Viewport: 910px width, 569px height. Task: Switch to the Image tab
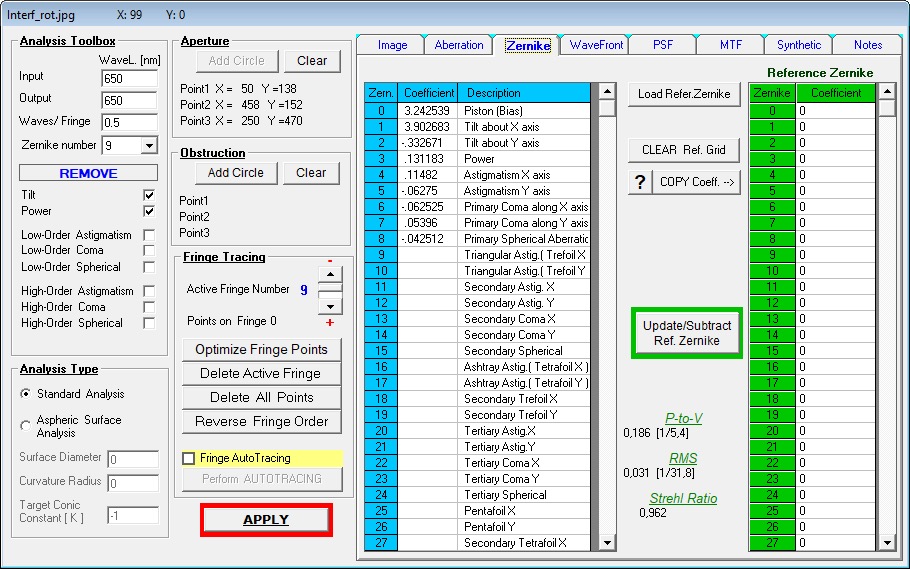tap(392, 45)
